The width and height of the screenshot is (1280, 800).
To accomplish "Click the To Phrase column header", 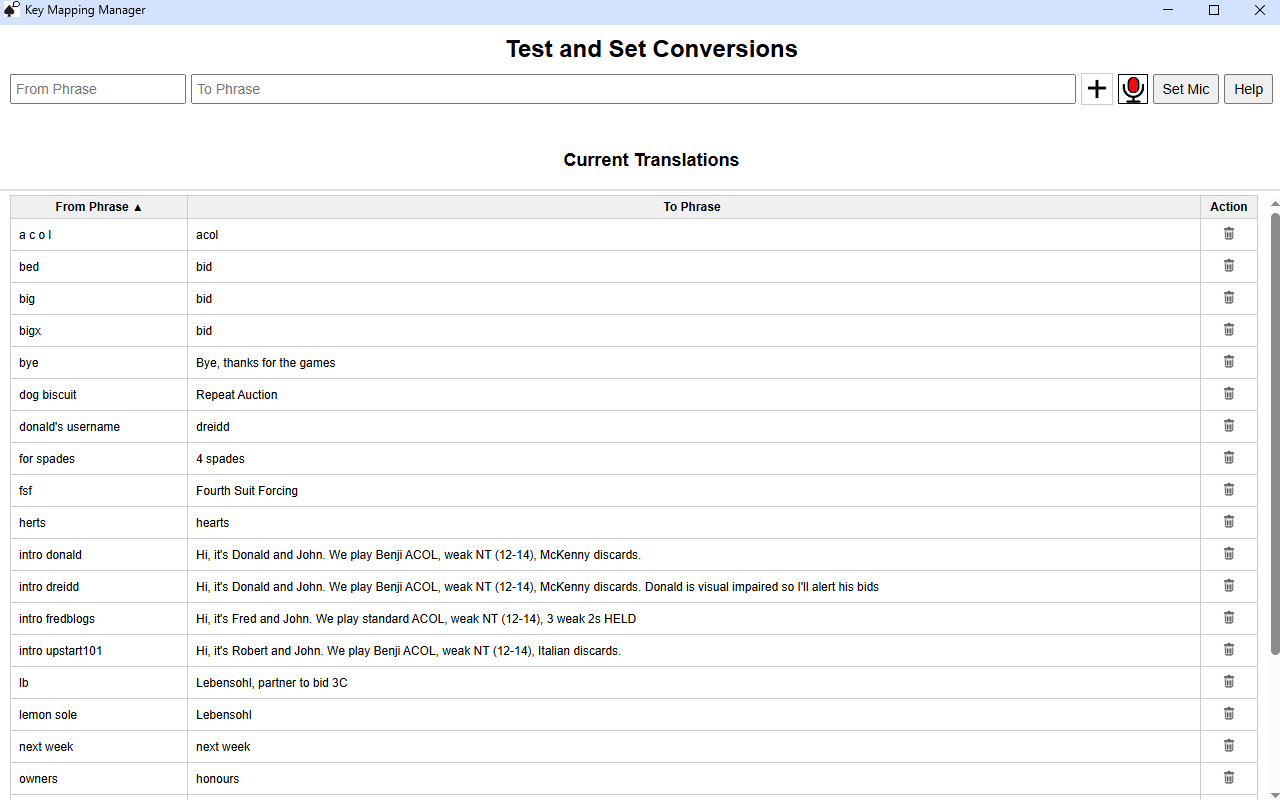I will pyautogui.click(x=692, y=207).
